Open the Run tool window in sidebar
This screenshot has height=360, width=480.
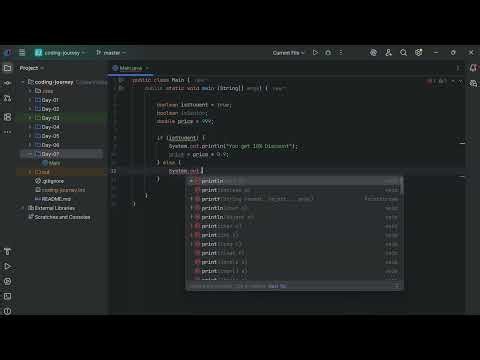pyautogui.click(x=7, y=266)
